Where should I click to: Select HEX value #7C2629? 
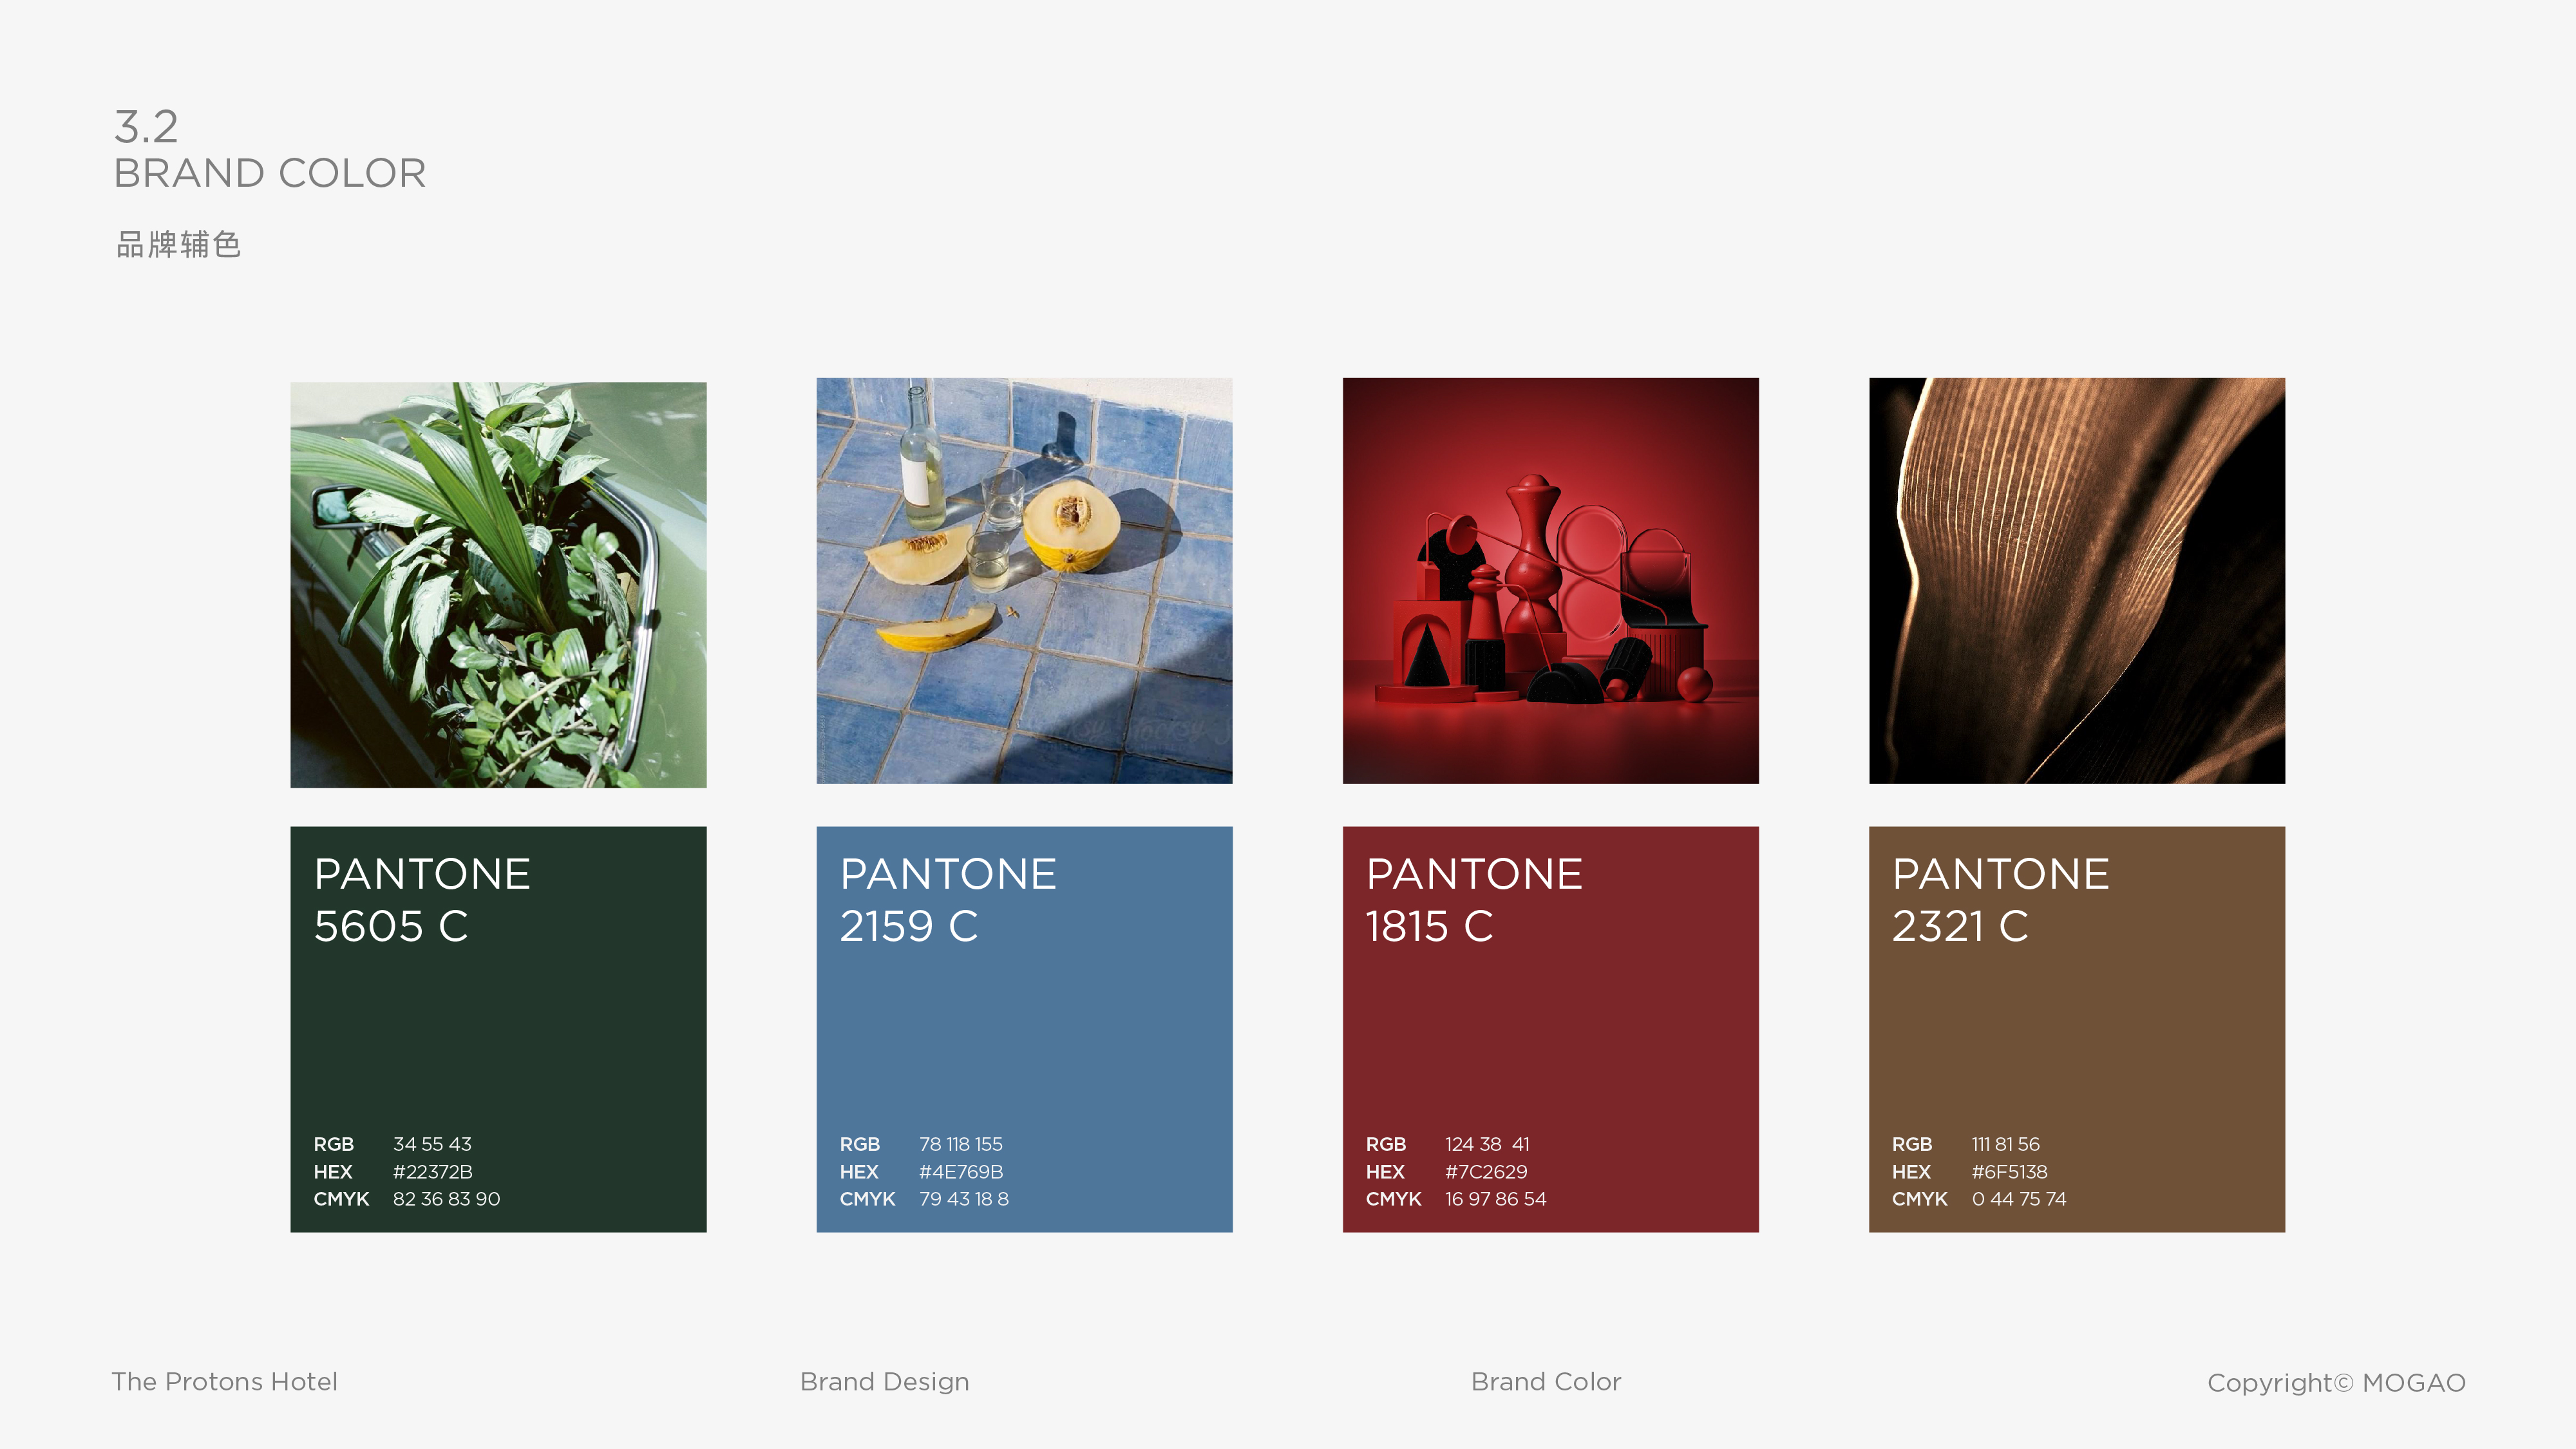pyautogui.click(x=1486, y=1171)
